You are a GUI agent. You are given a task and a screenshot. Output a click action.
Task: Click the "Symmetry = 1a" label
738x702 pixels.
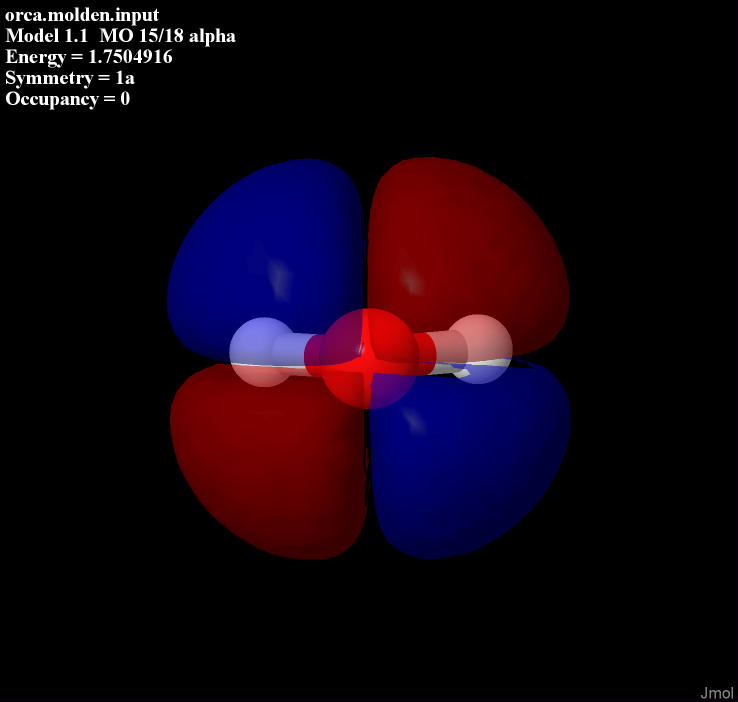coord(70,78)
